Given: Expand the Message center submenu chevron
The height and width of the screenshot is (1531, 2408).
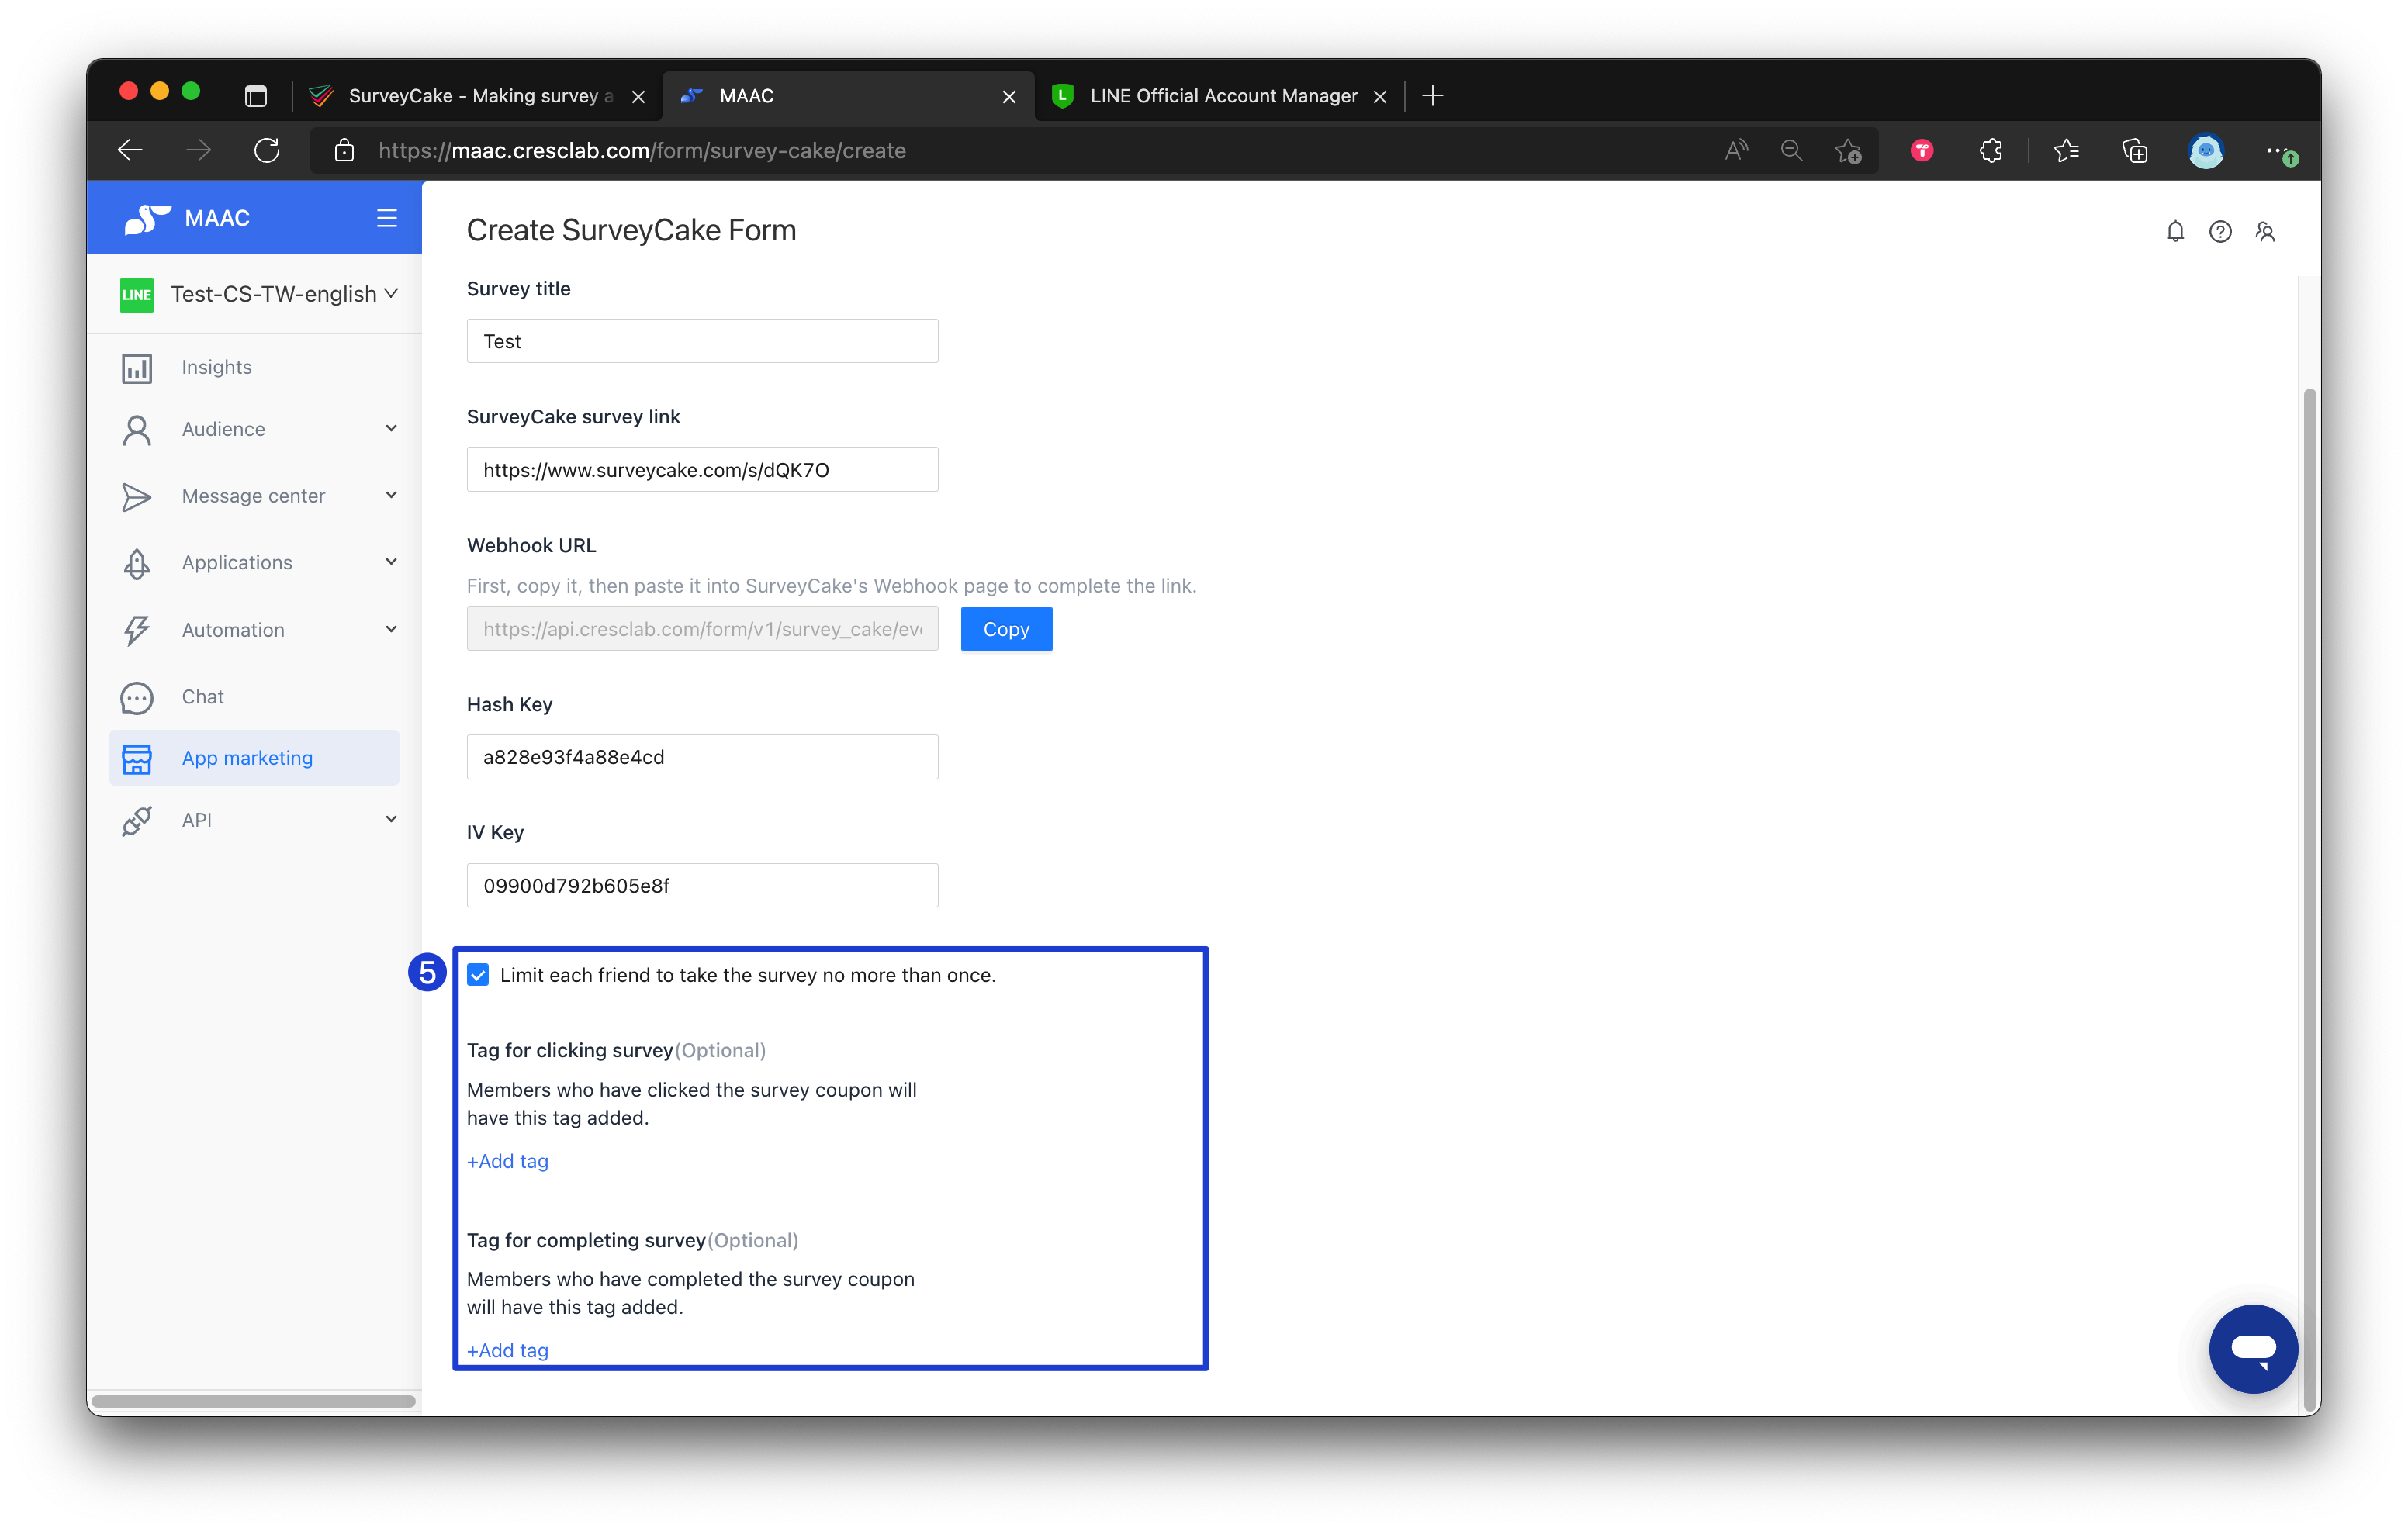Looking at the screenshot, I should [x=391, y=496].
